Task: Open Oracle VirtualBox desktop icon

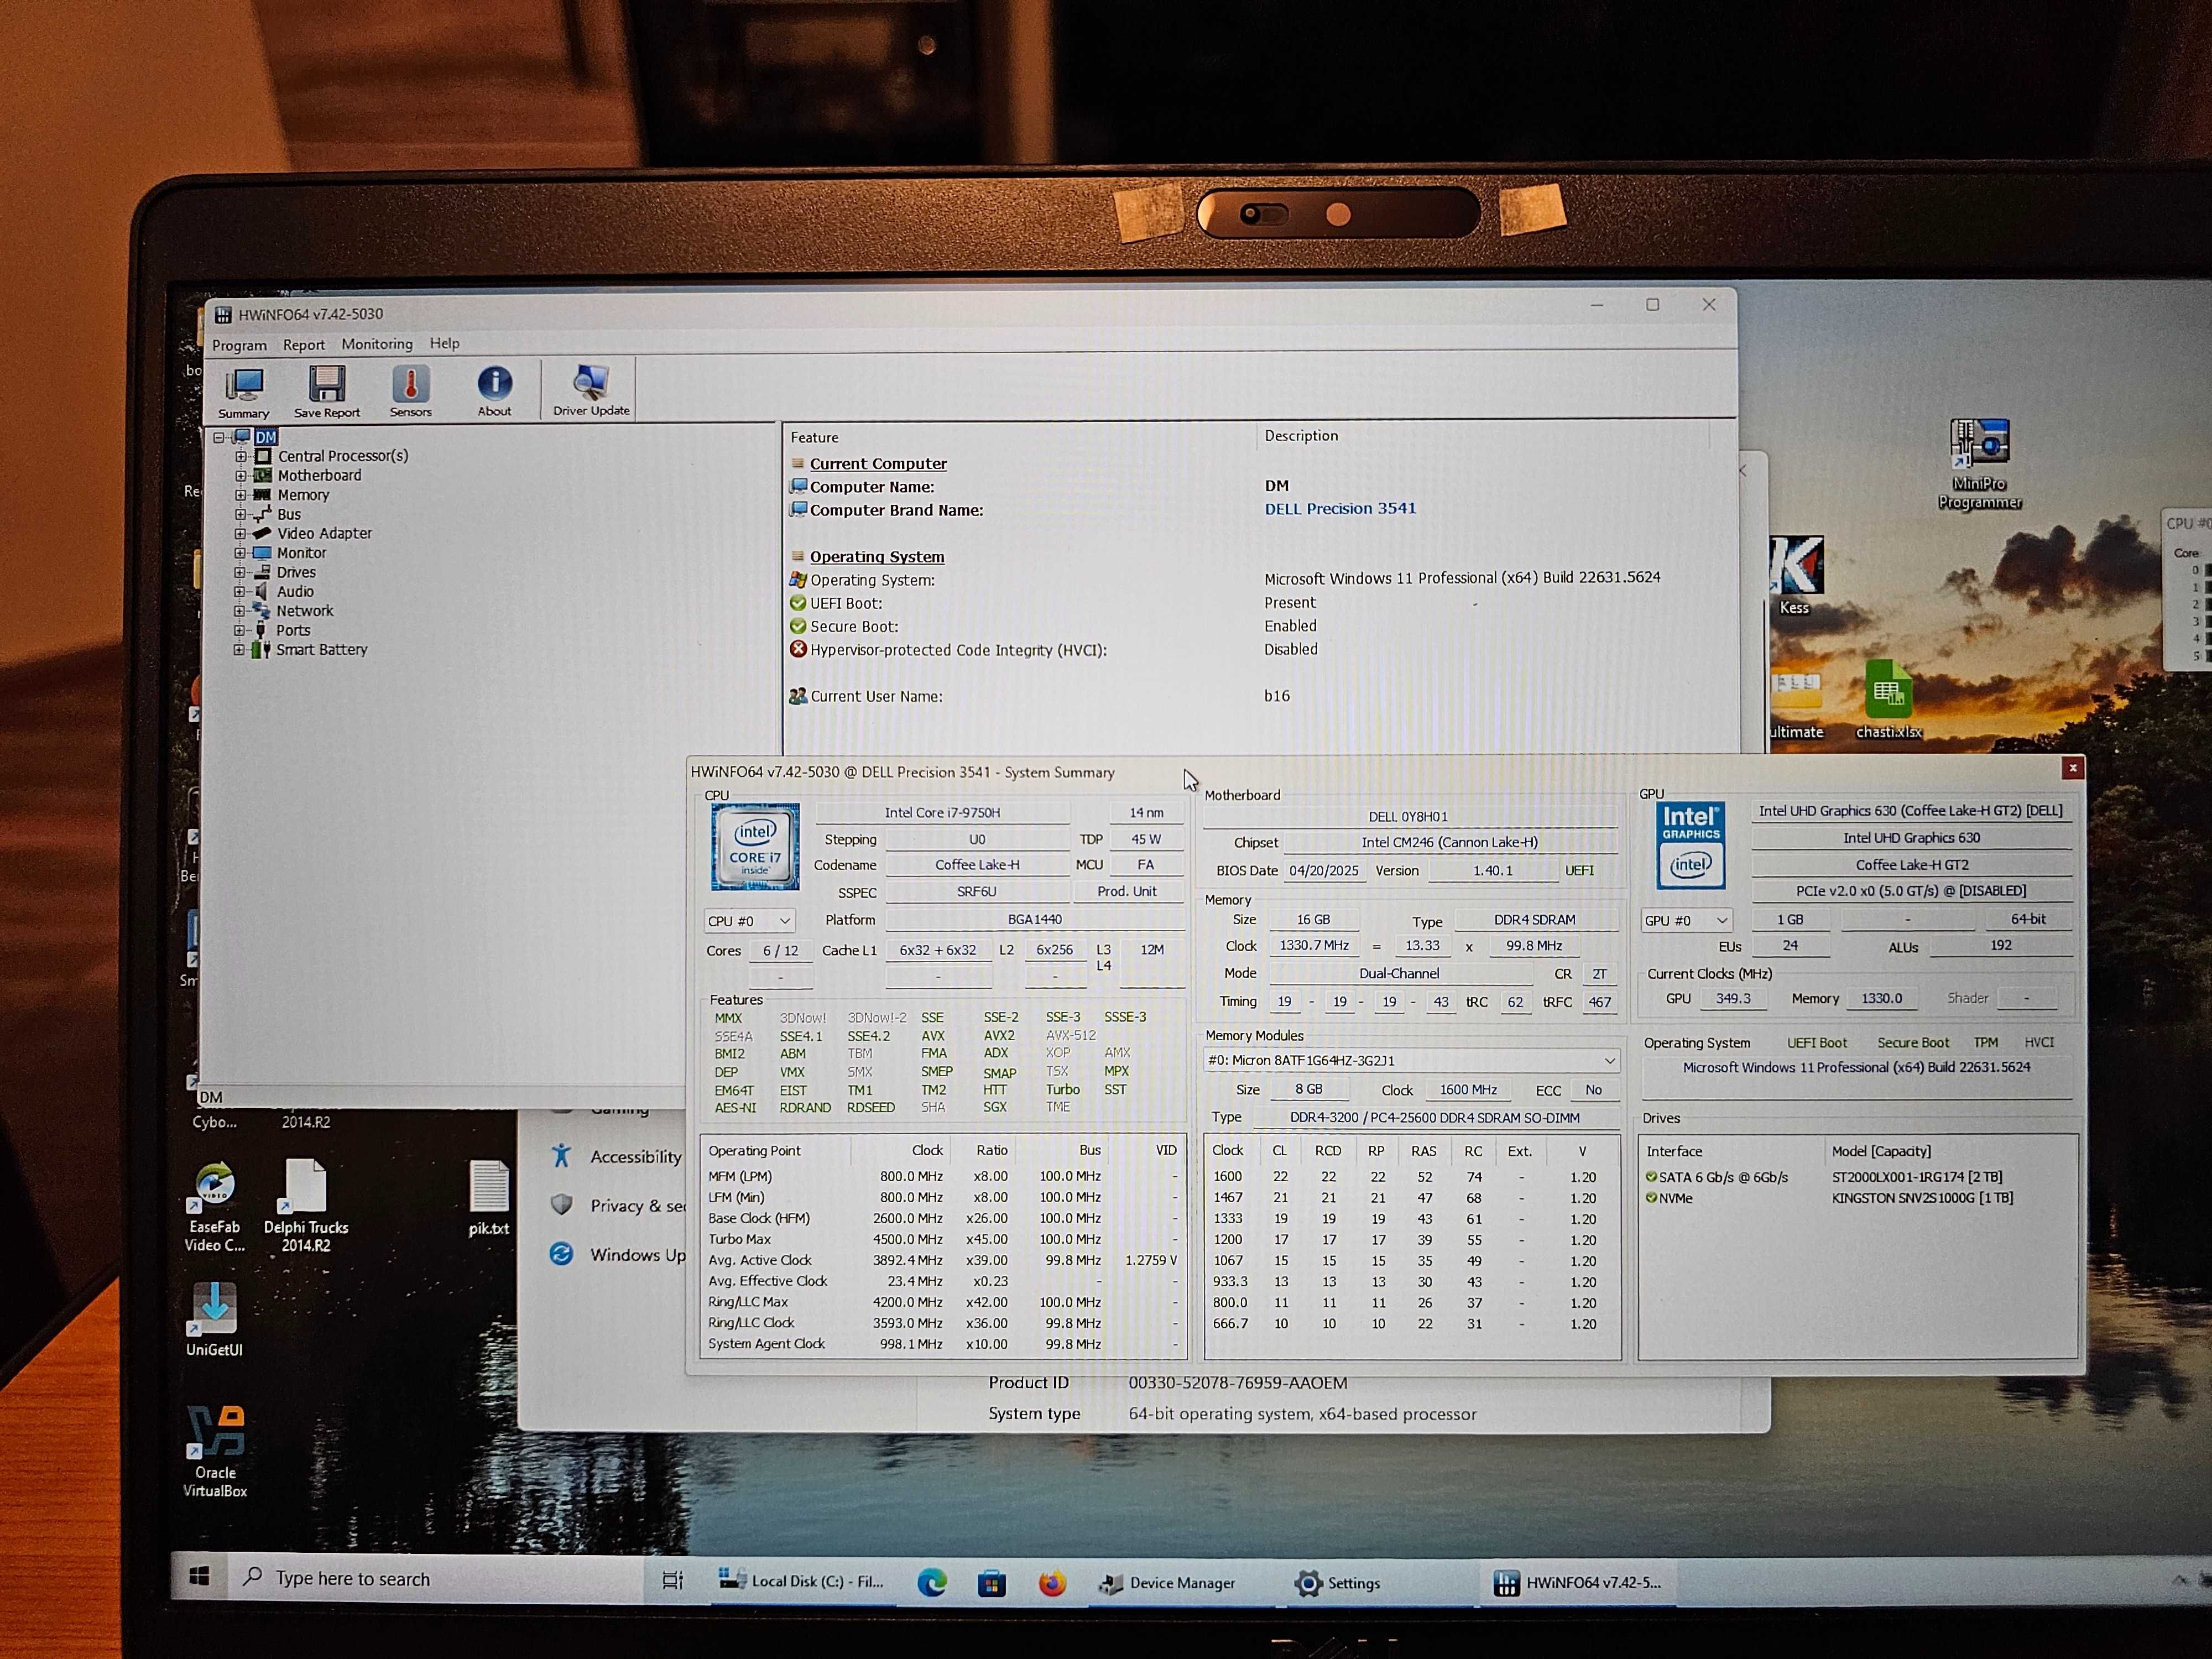Action: point(215,1452)
